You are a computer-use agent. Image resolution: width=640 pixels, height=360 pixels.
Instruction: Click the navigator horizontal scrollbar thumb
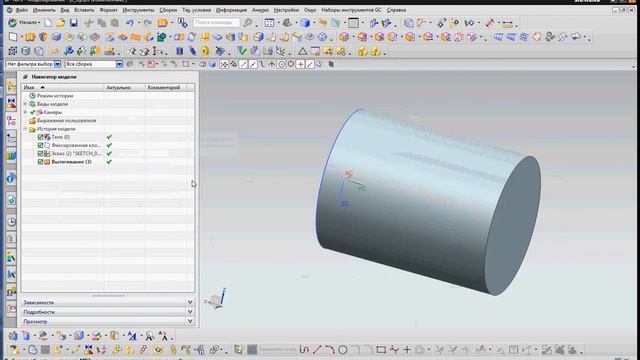point(108,295)
